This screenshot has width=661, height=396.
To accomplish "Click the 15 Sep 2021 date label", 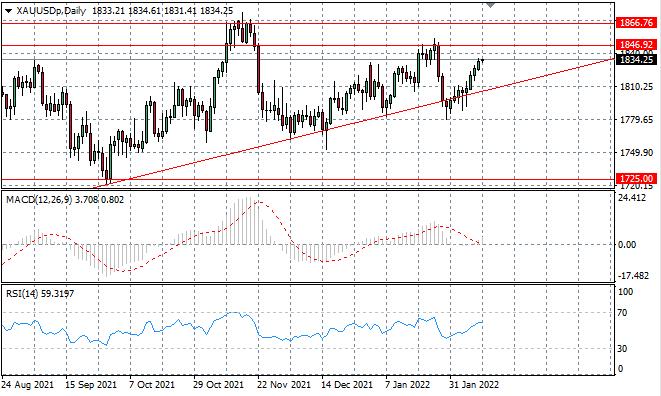I will 91,385.
